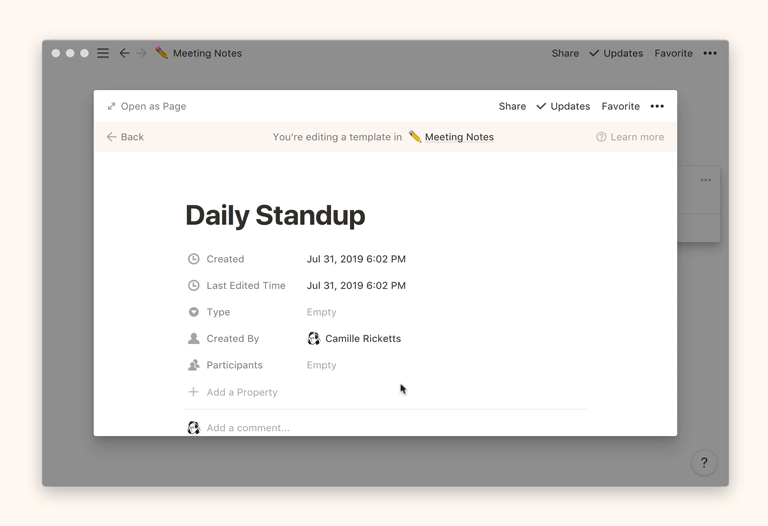Image resolution: width=768 pixels, height=526 pixels.
Task: Click the Participants property label
Action: coord(235,365)
